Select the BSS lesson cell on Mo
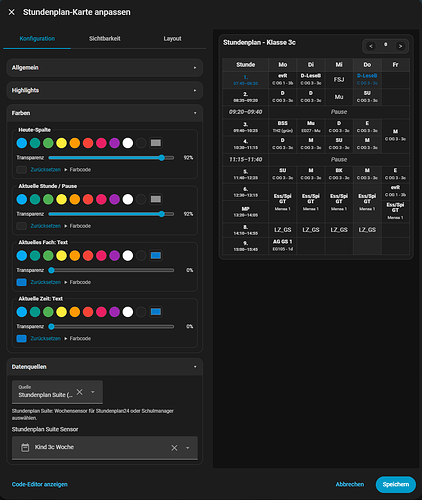The image size is (422, 500). click(x=283, y=127)
